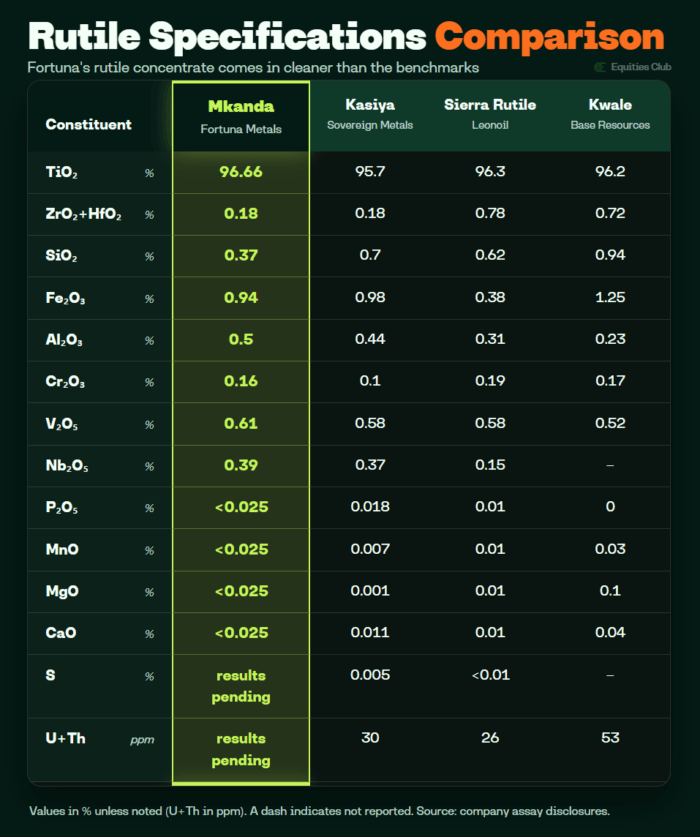700x837 pixels.
Task: Click the Fe₂O₃ row label
Action: tap(65, 298)
